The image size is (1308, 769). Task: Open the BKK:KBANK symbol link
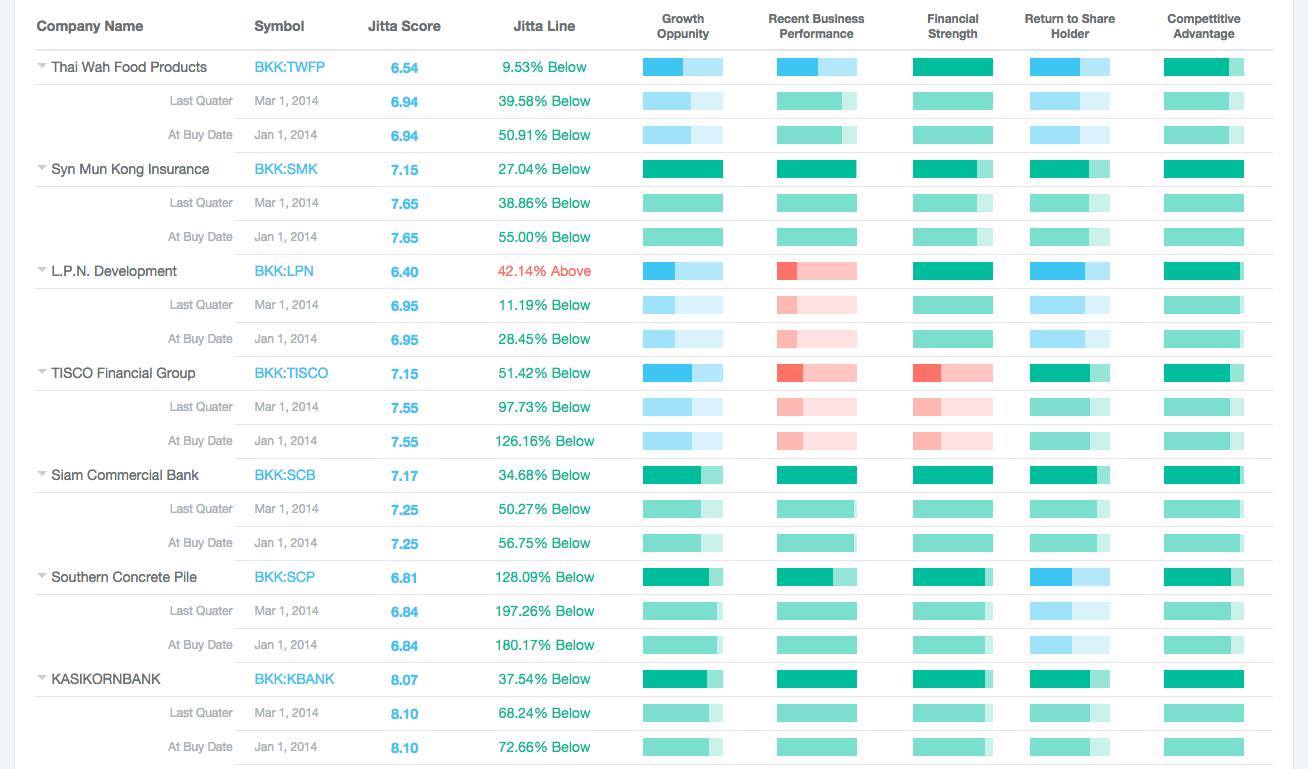(x=294, y=679)
